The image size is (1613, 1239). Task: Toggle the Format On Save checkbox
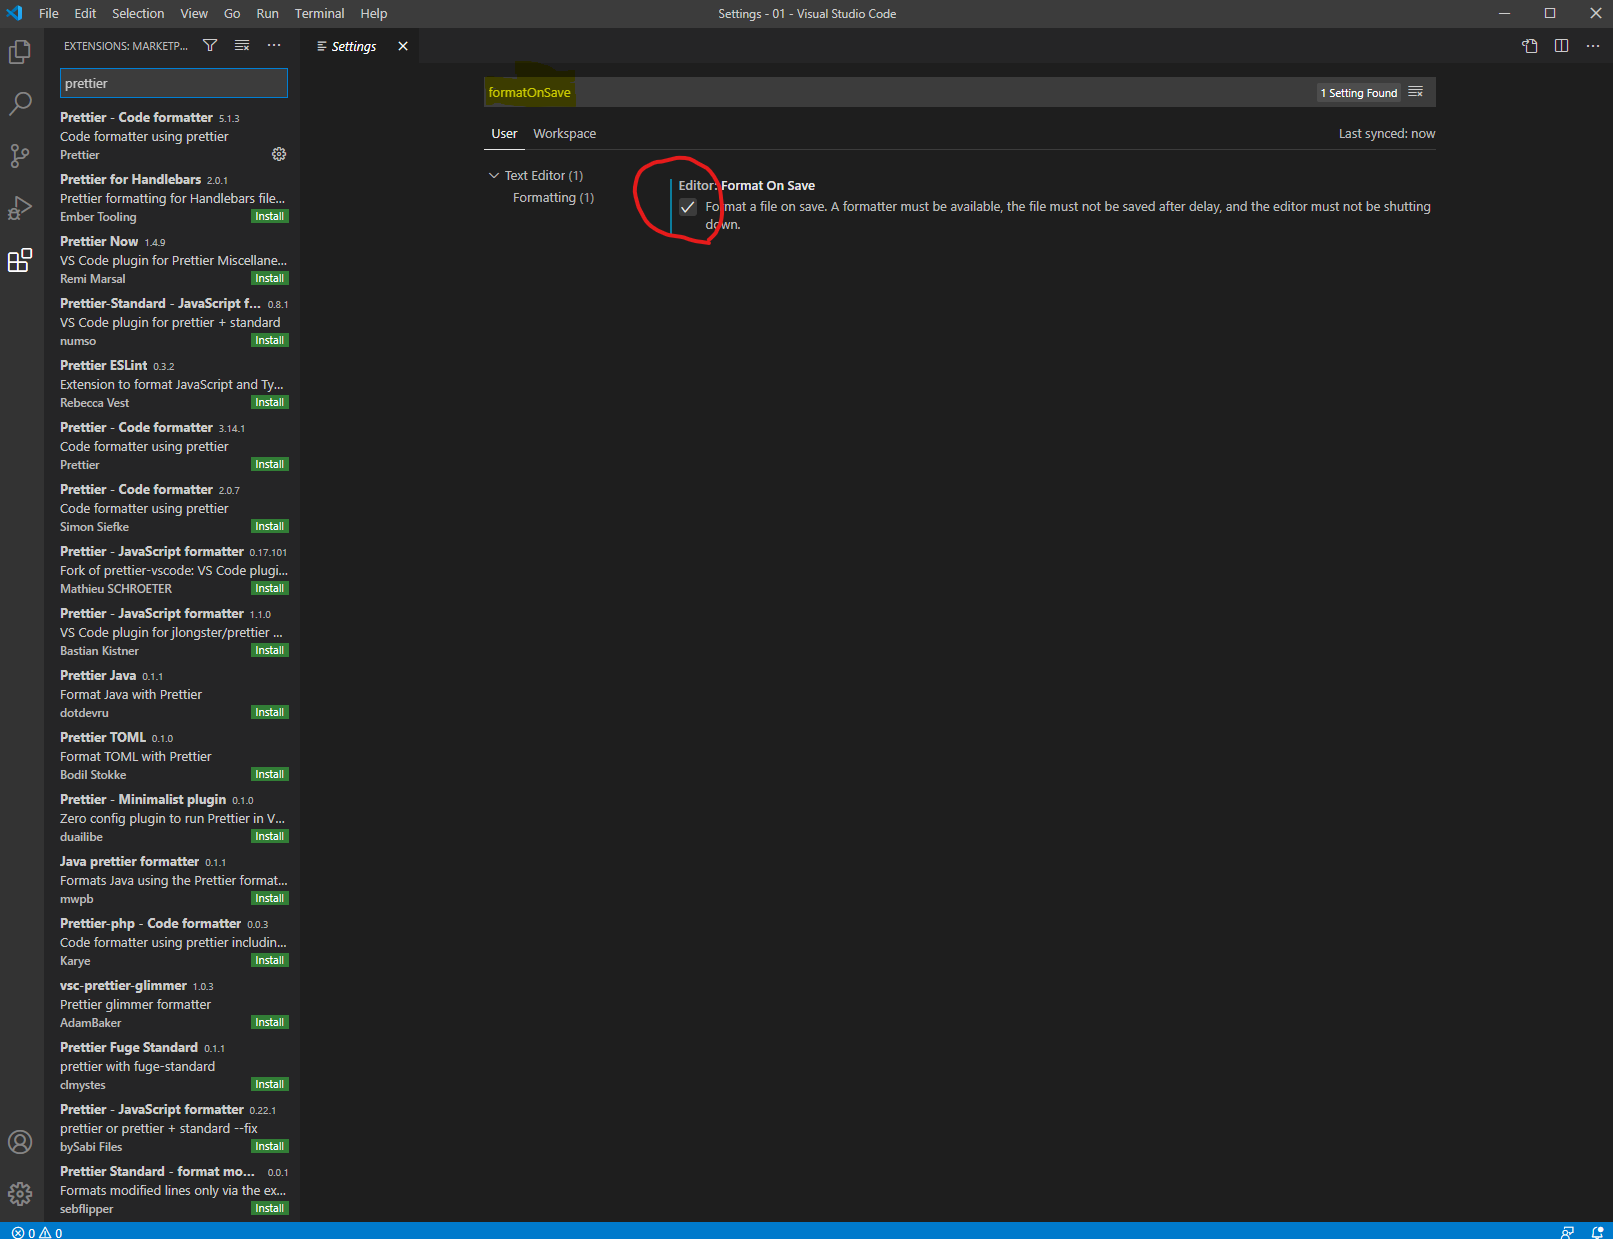point(688,207)
